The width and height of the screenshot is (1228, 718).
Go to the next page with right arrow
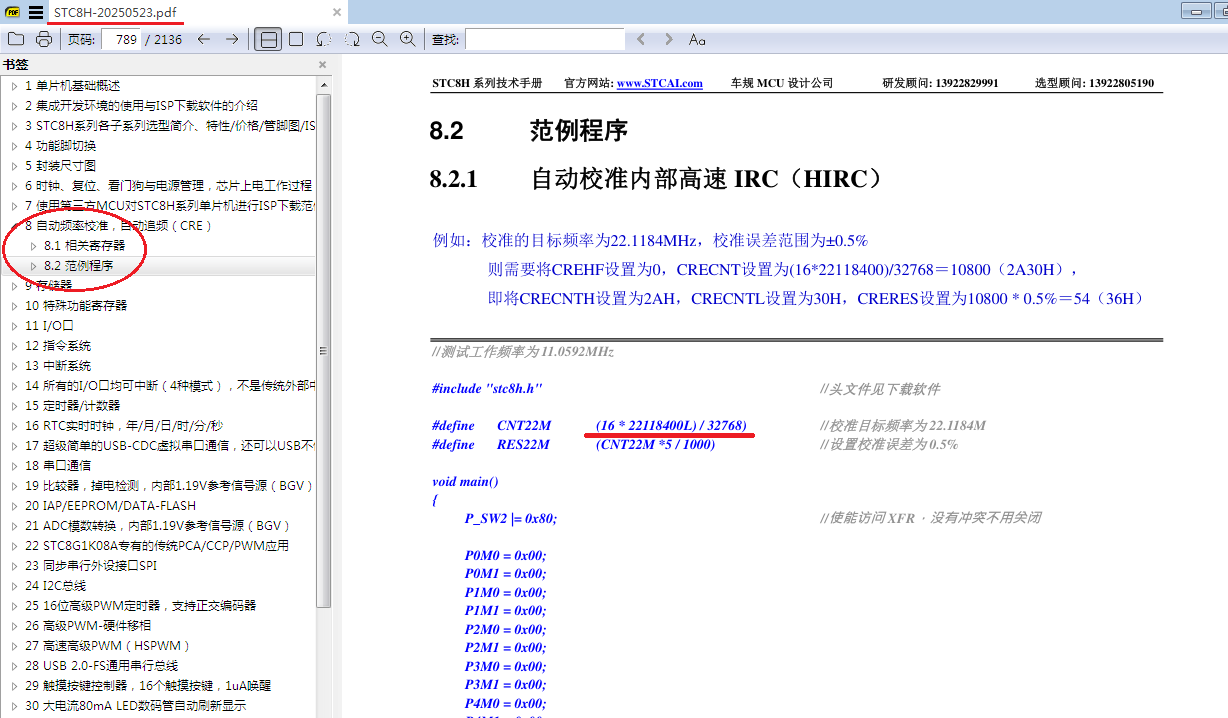coord(232,39)
